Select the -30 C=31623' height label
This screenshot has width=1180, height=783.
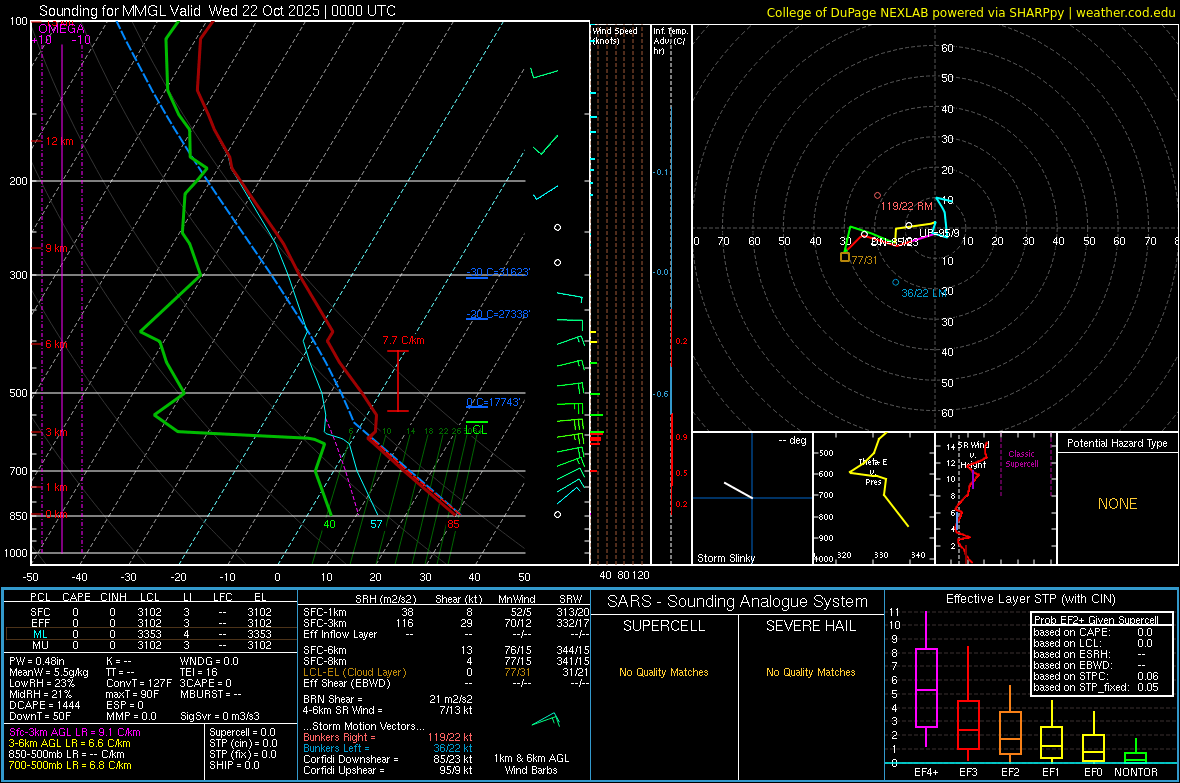(x=497, y=272)
